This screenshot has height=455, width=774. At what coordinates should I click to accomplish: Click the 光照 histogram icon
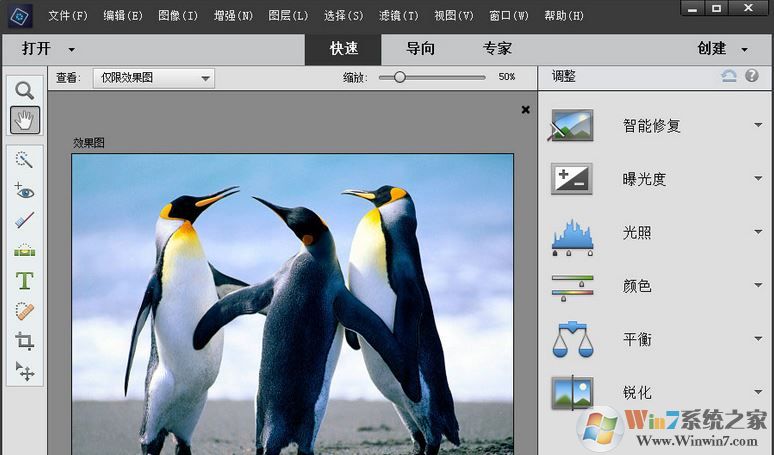pyautogui.click(x=572, y=237)
